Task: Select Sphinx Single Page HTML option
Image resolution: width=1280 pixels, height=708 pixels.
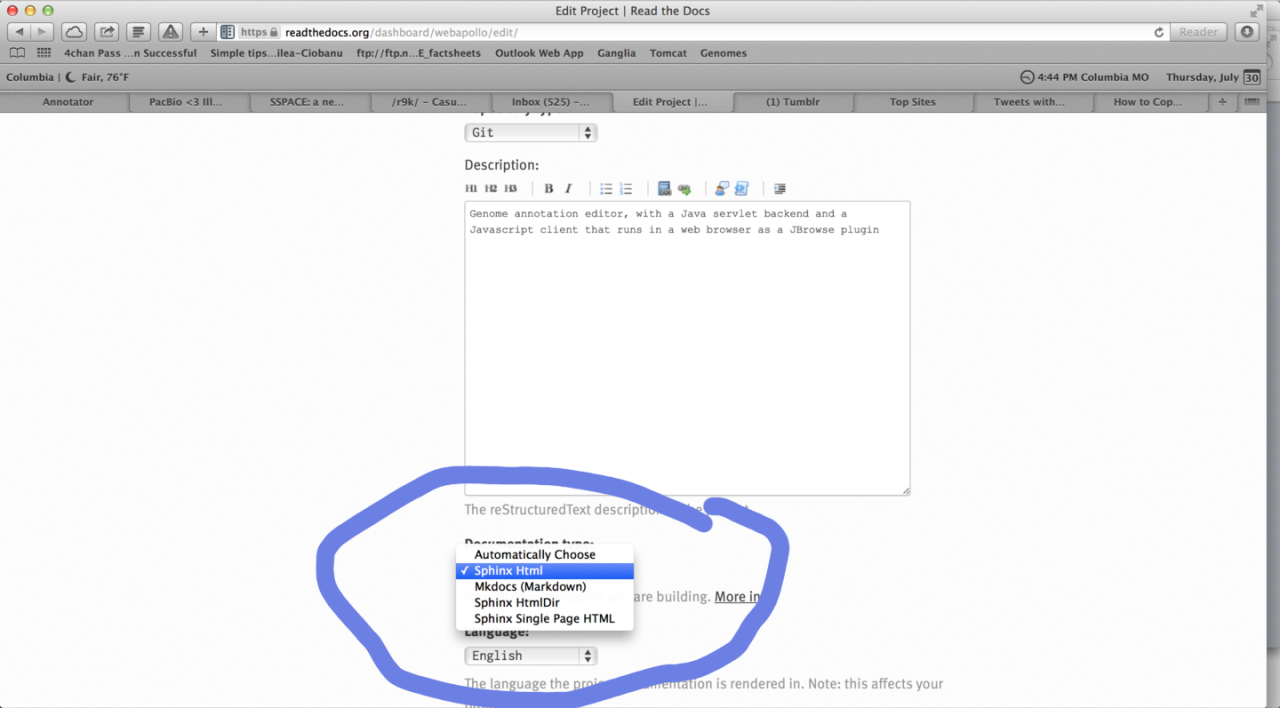Action: 544,619
